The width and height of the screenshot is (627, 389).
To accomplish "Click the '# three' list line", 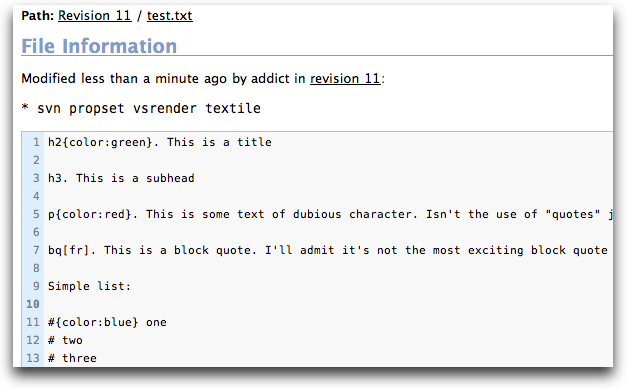I will 72,358.
